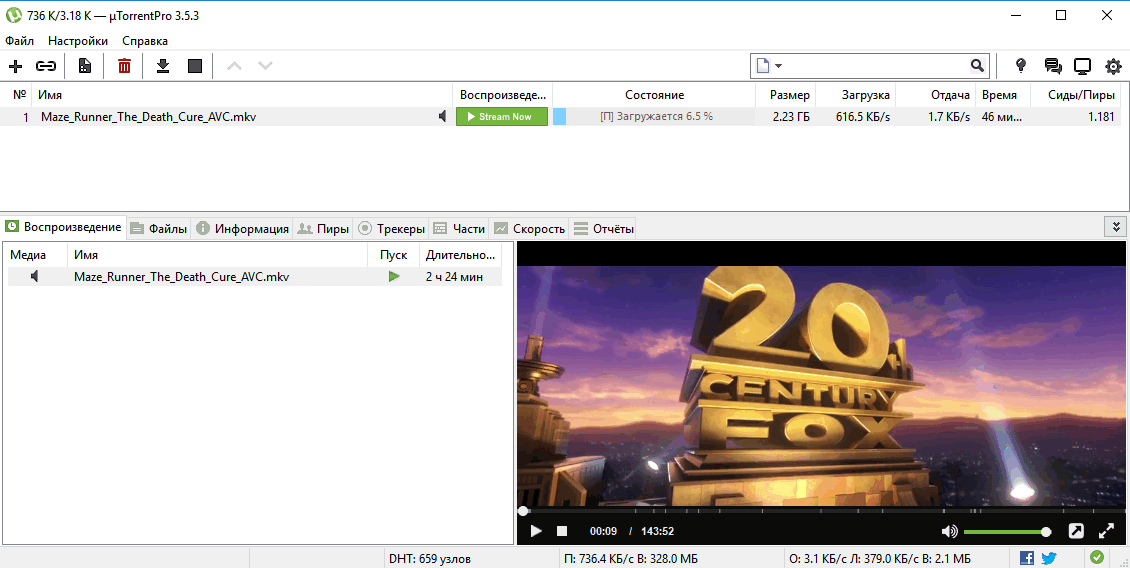Image resolution: width=1130 pixels, height=568 pixels.
Task: Sort by Размер column header
Action: coord(785,95)
